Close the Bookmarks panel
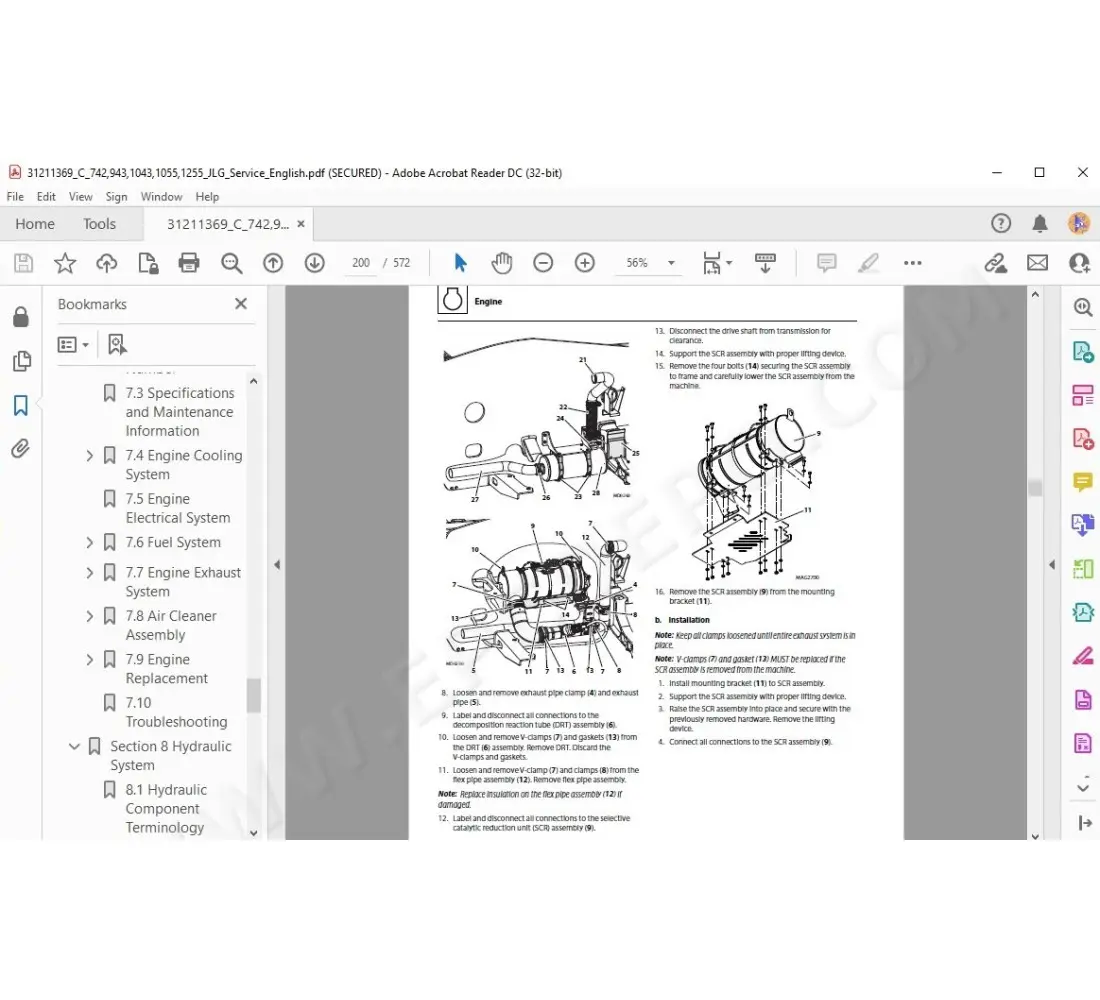 click(x=240, y=304)
